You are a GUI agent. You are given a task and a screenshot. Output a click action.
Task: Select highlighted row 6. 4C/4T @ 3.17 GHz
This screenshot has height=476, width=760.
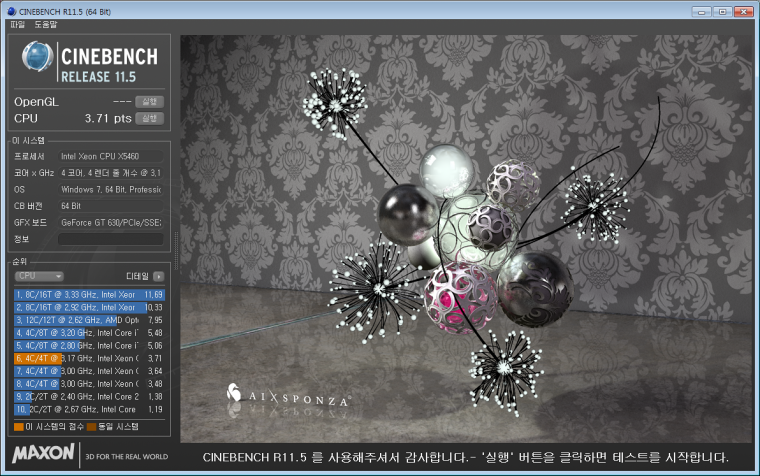tap(89, 358)
